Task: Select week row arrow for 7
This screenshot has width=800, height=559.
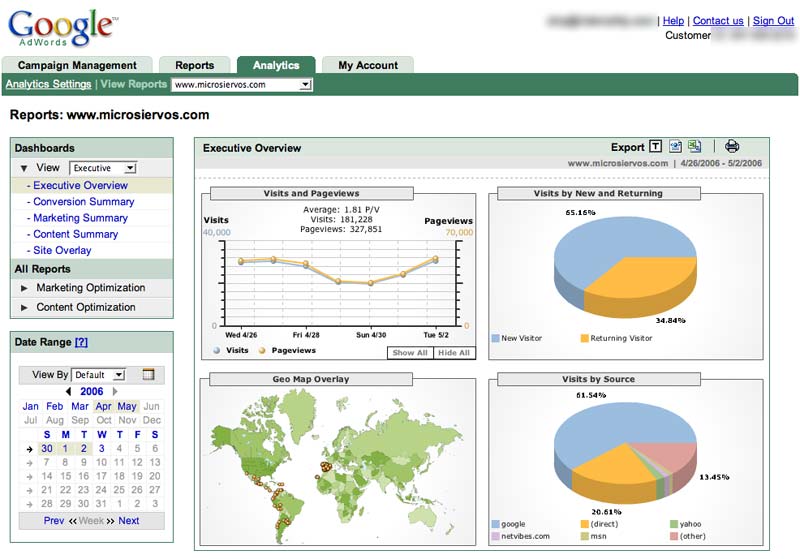Action: click(x=29, y=463)
